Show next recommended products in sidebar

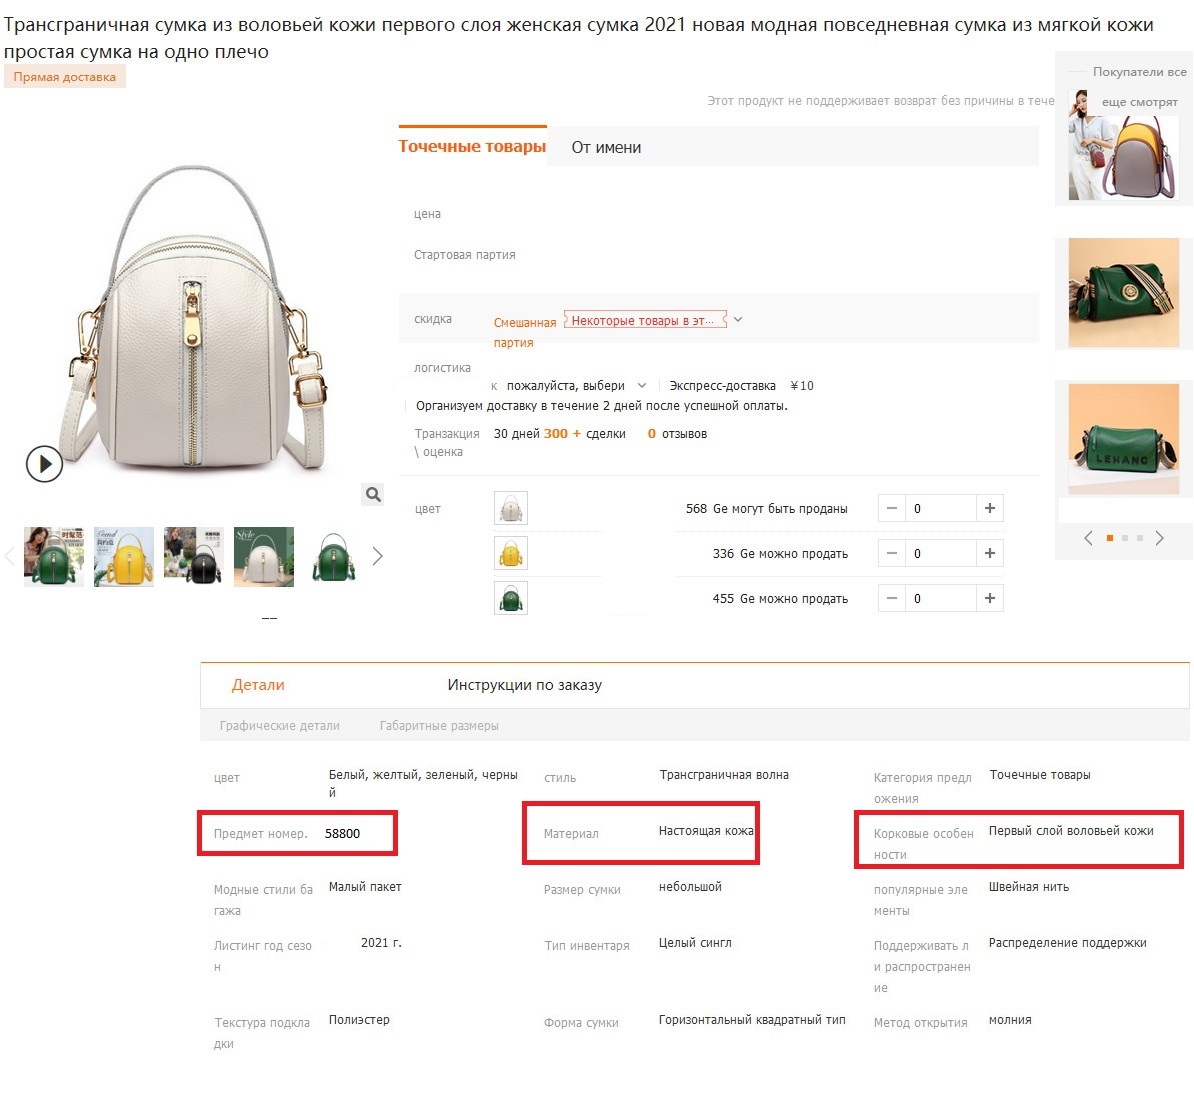[x=1159, y=538]
